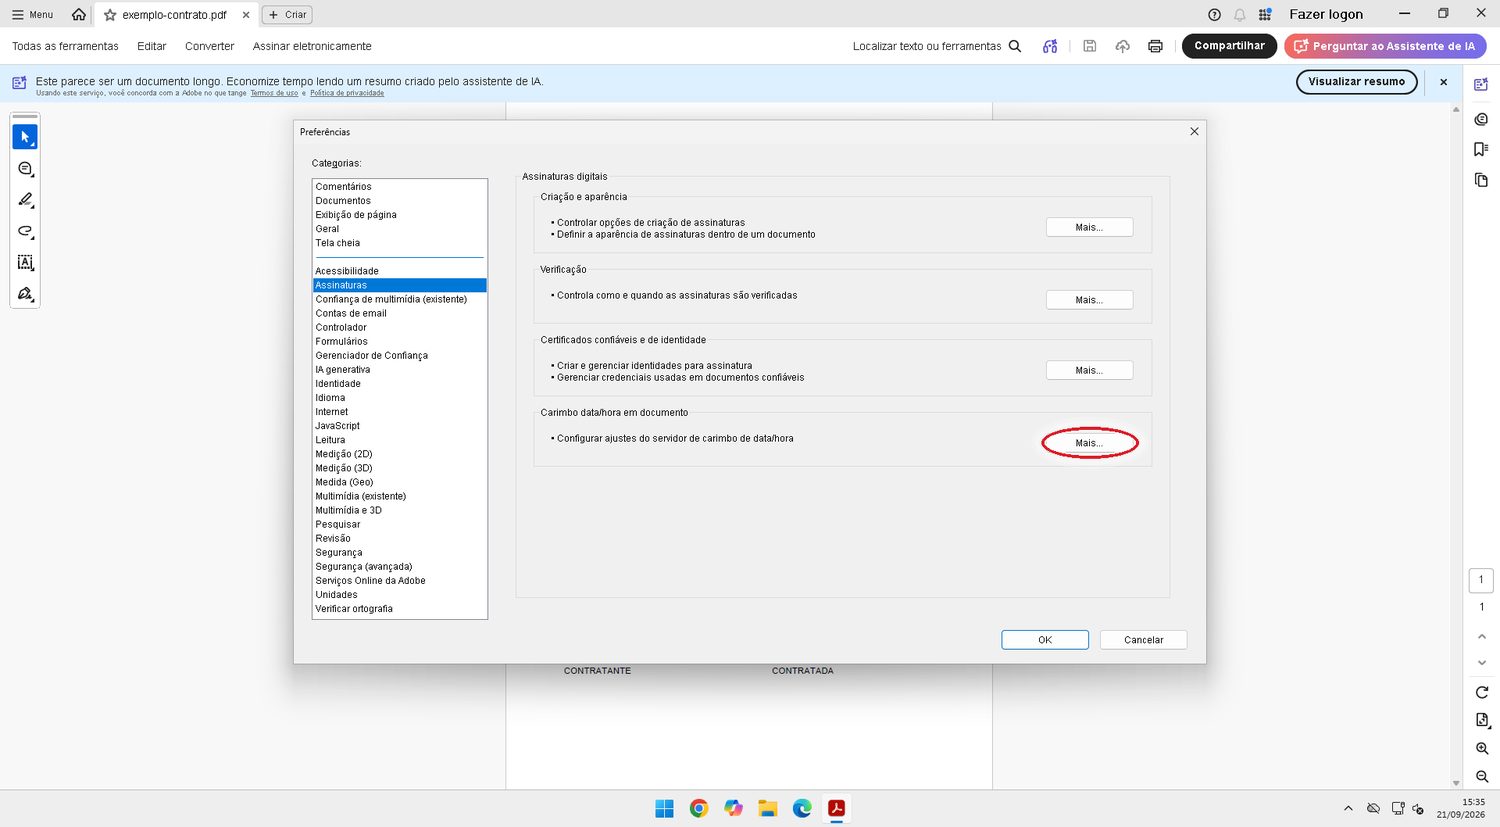This screenshot has height=827, width=1500.
Task: Click the zoom out icon
Action: pos(1482,777)
